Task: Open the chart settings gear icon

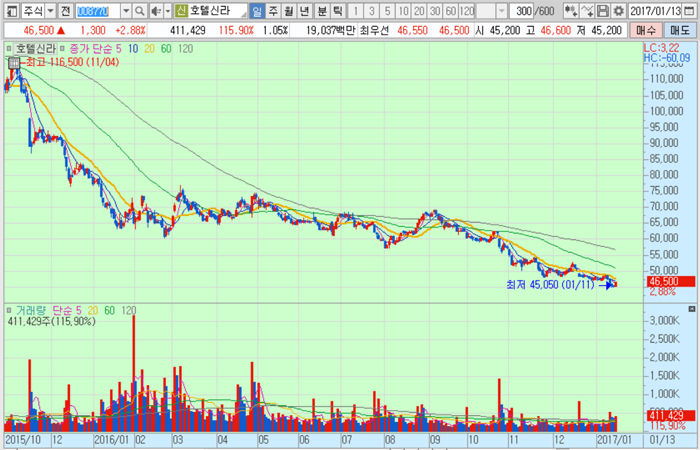Action: pyautogui.click(x=619, y=11)
